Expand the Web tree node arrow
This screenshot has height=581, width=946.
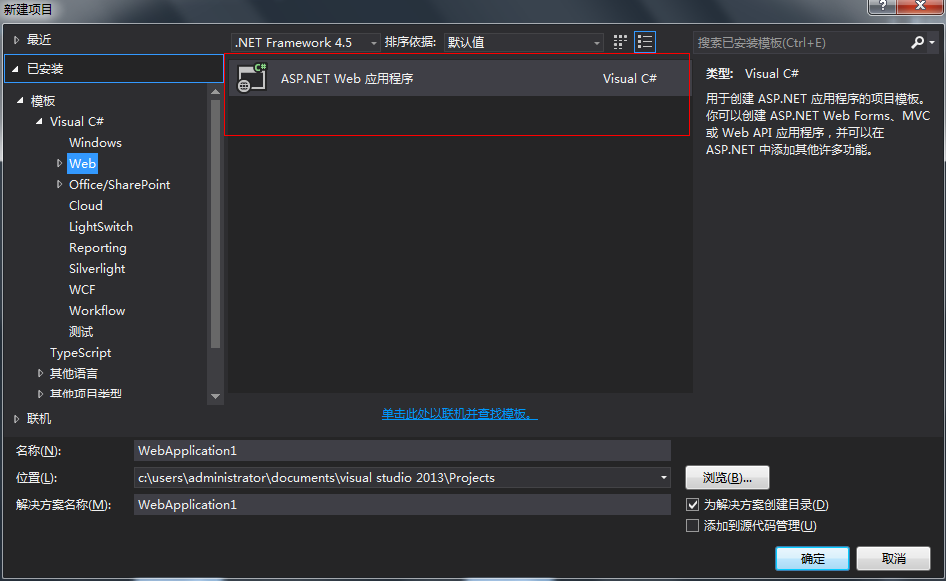click(x=59, y=163)
